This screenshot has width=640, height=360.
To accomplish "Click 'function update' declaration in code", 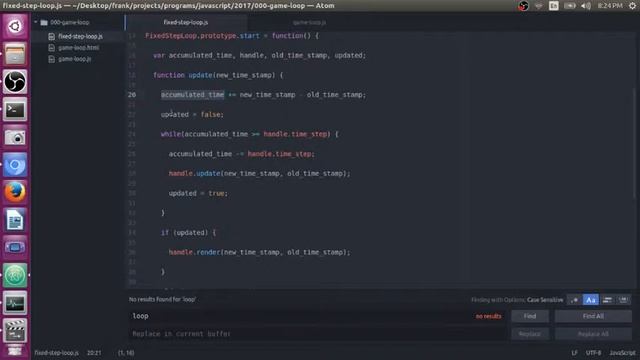I will click(x=183, y=76).
